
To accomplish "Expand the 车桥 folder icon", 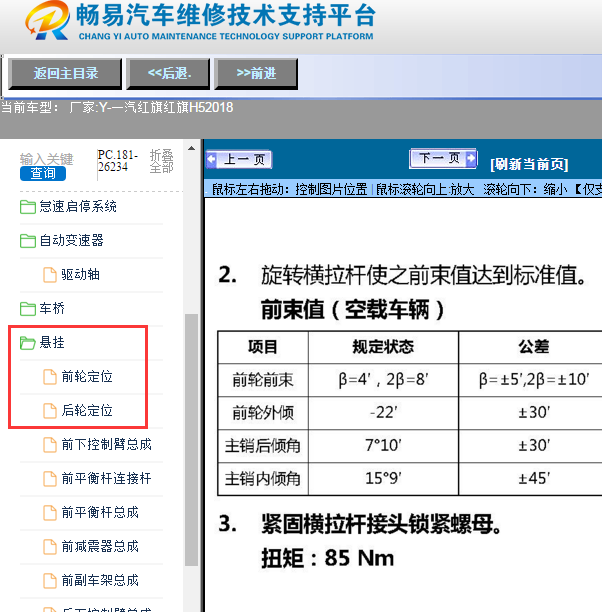I will (x=28, y=309).
